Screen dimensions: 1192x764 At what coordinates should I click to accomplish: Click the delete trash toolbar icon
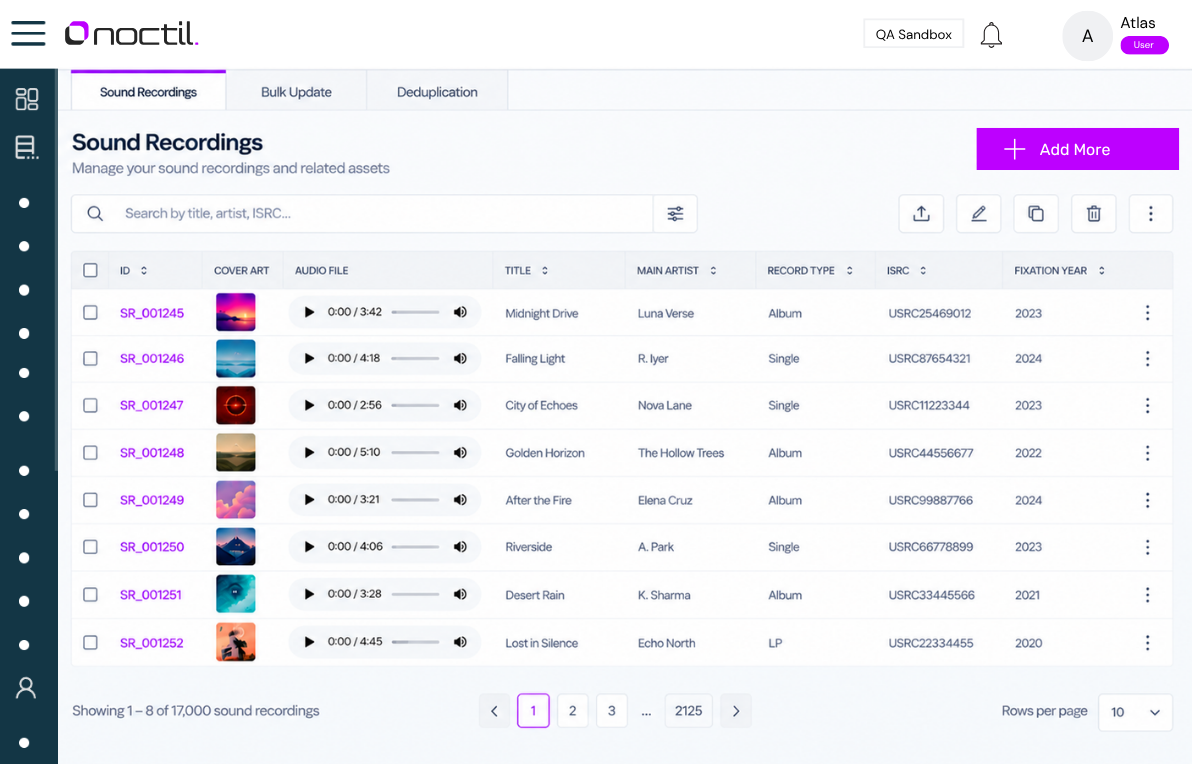[1093, 214]
